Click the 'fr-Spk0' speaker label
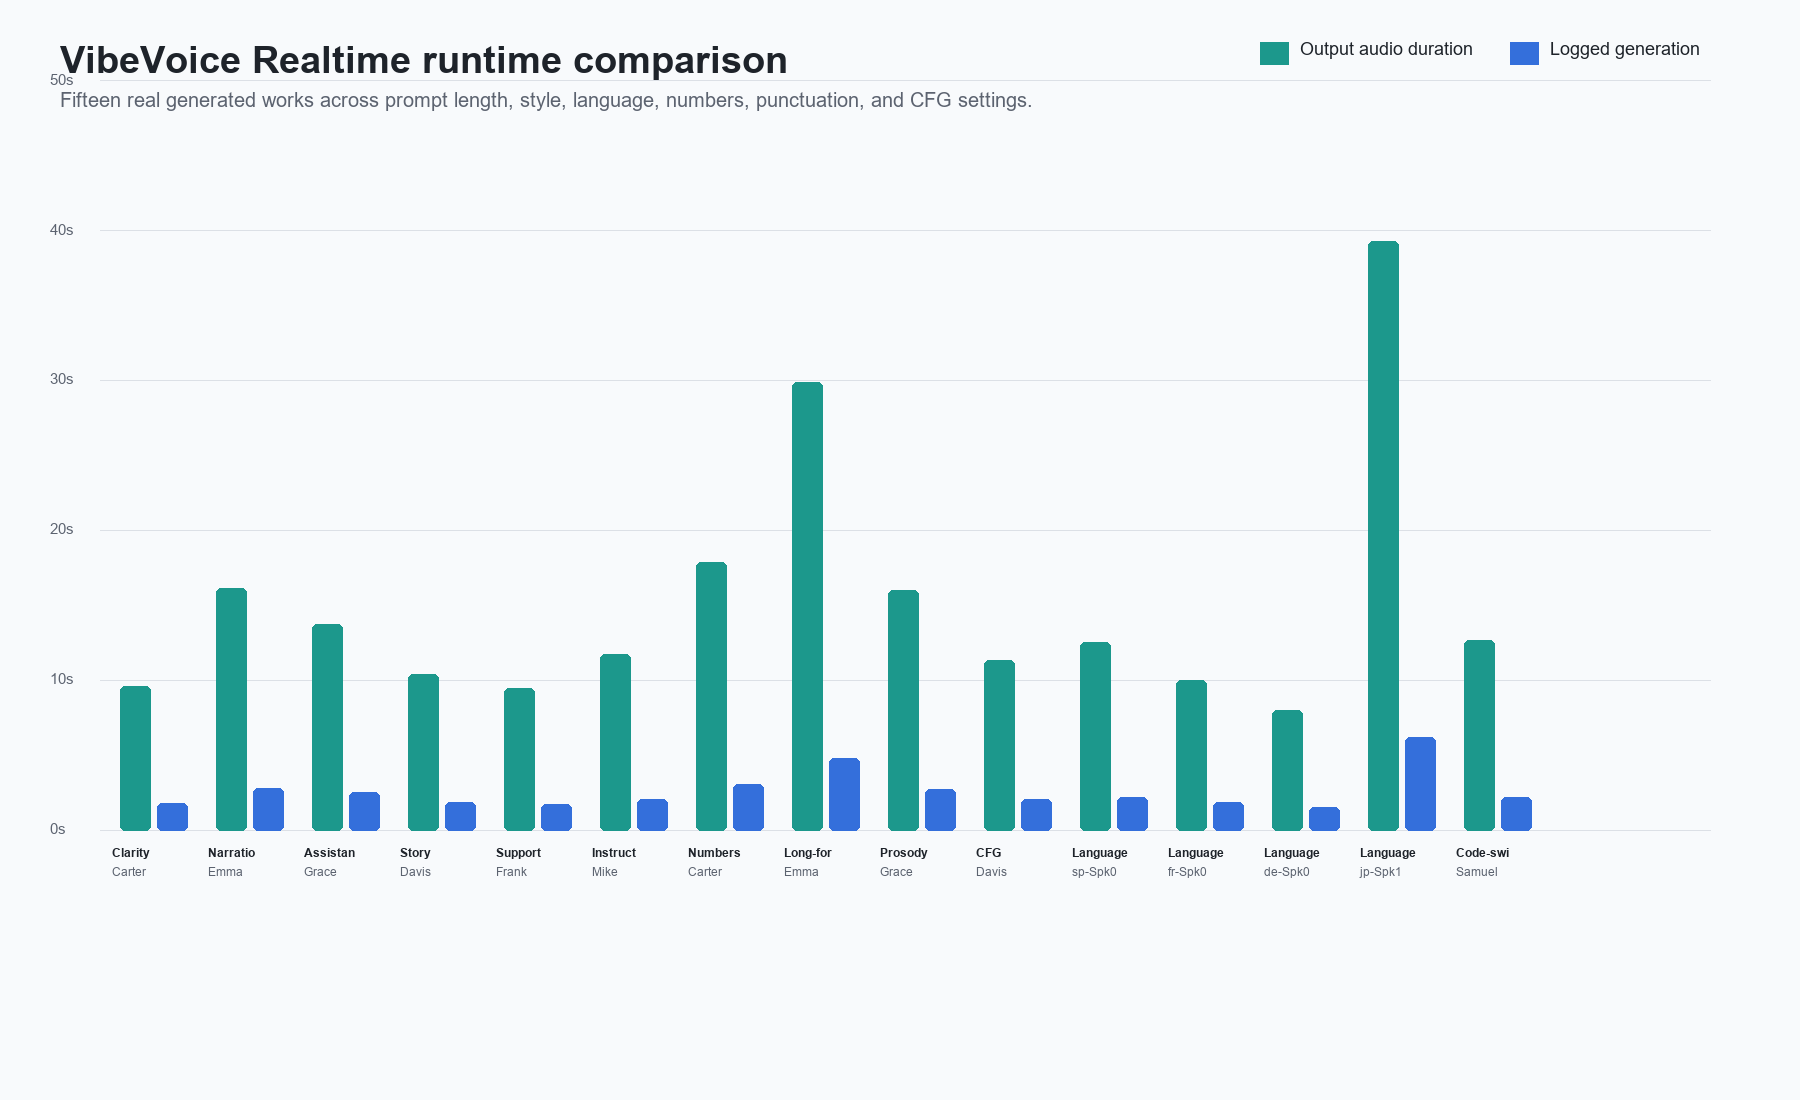 coord(1187,872)
